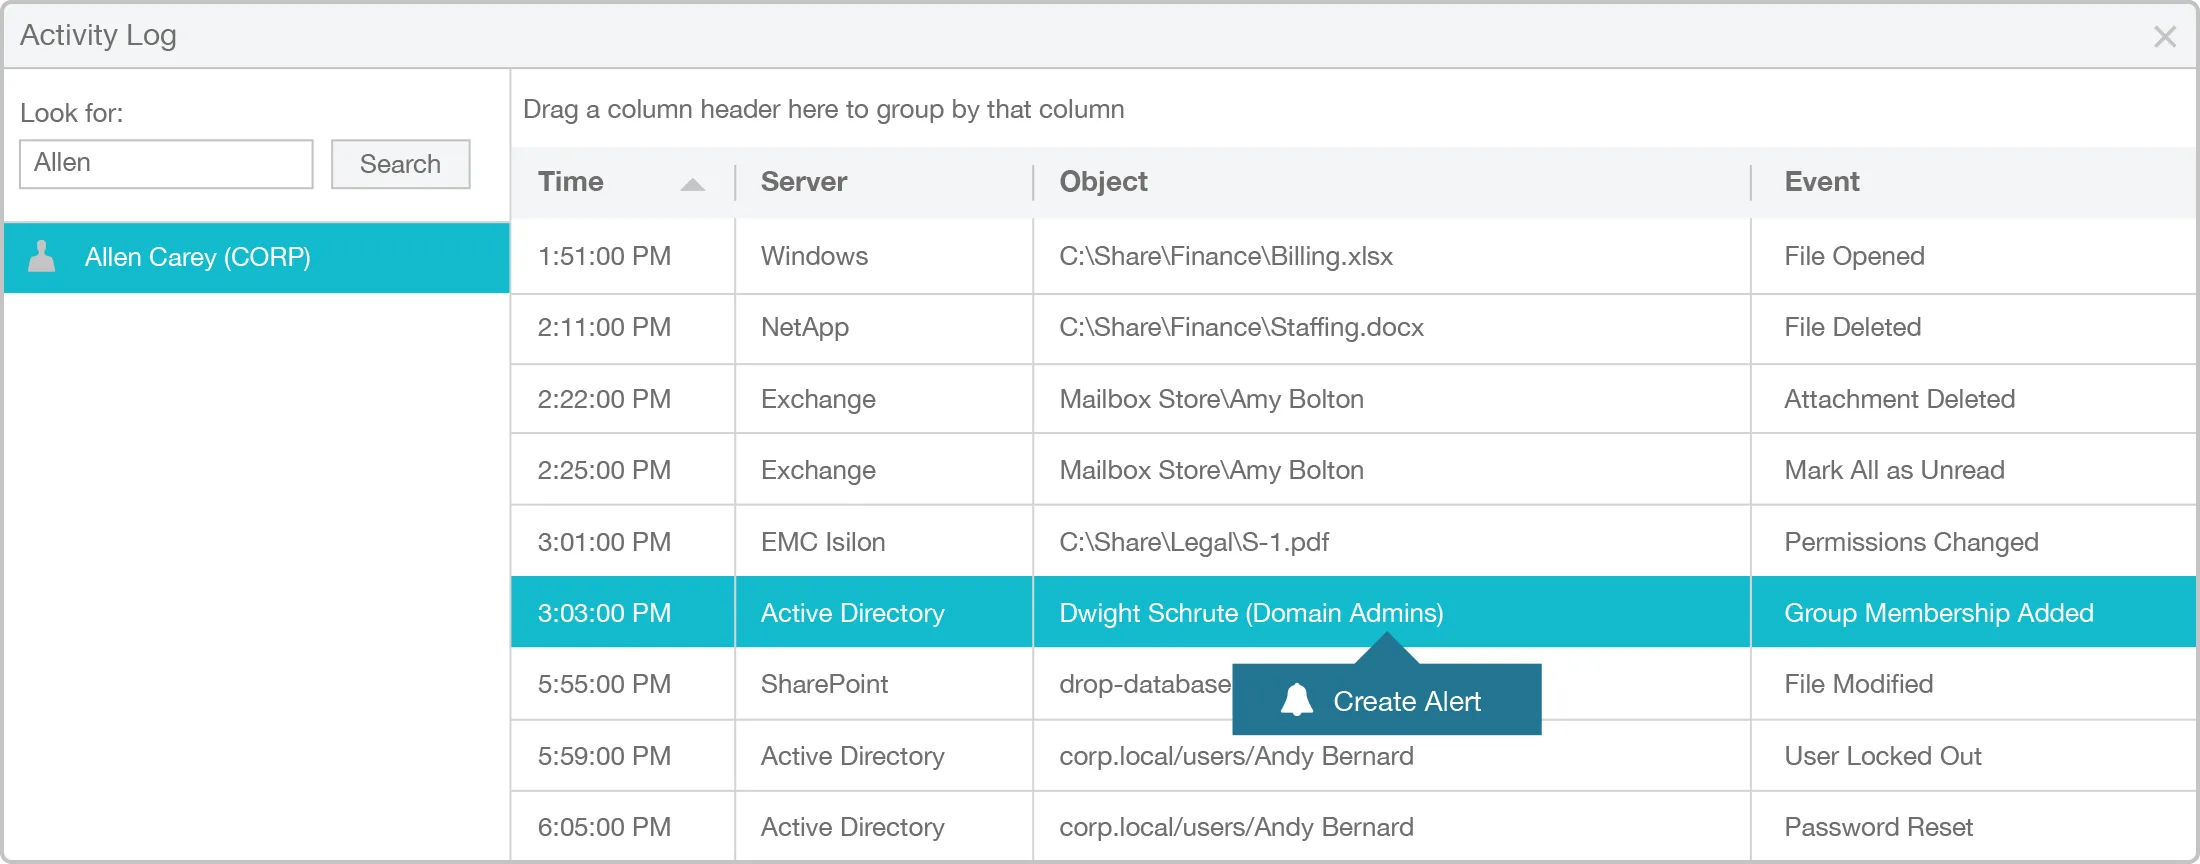Viewport: 2200px width, 864px height.
Task: Click Active Directory in the 5:59:00 PM row
Action: coord(884,756)
